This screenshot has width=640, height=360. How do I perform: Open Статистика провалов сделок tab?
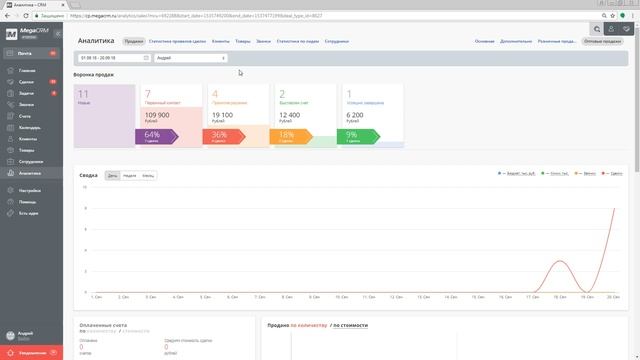[x=177, y=41]
